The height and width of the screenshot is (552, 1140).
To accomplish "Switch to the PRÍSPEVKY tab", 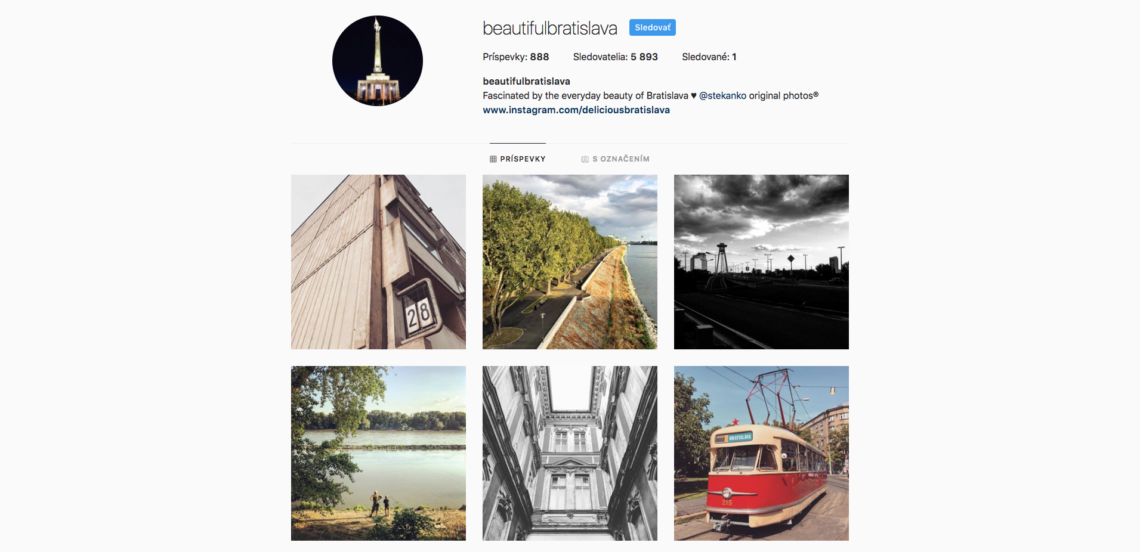I will (x=518, y=159).
